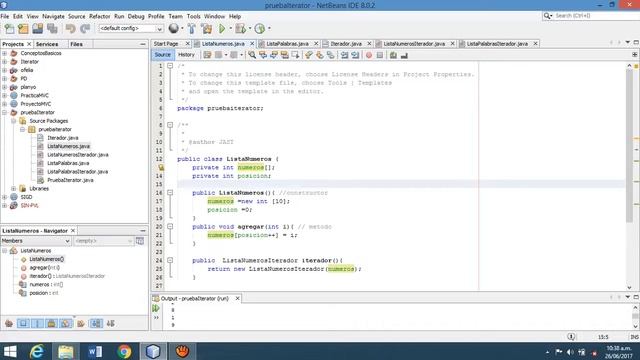The width and height of the screenshot is (640, 360).
Task: Click the Build Project hammer icon
Action: pos(191,29)
